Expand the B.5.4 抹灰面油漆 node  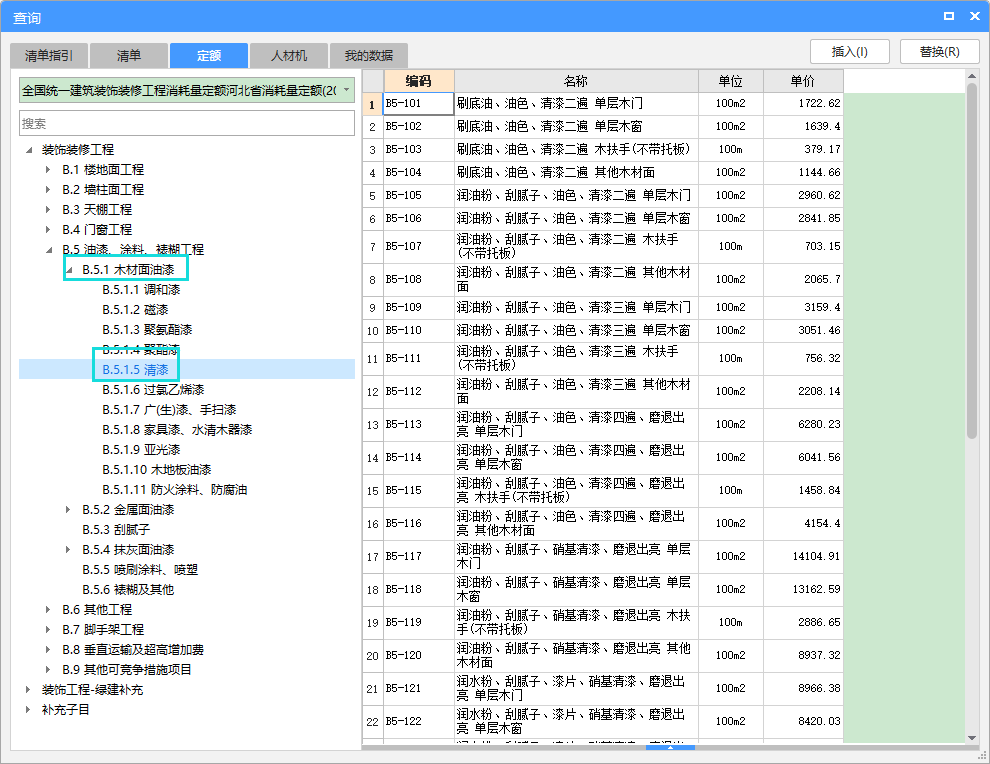pos(68,550)
